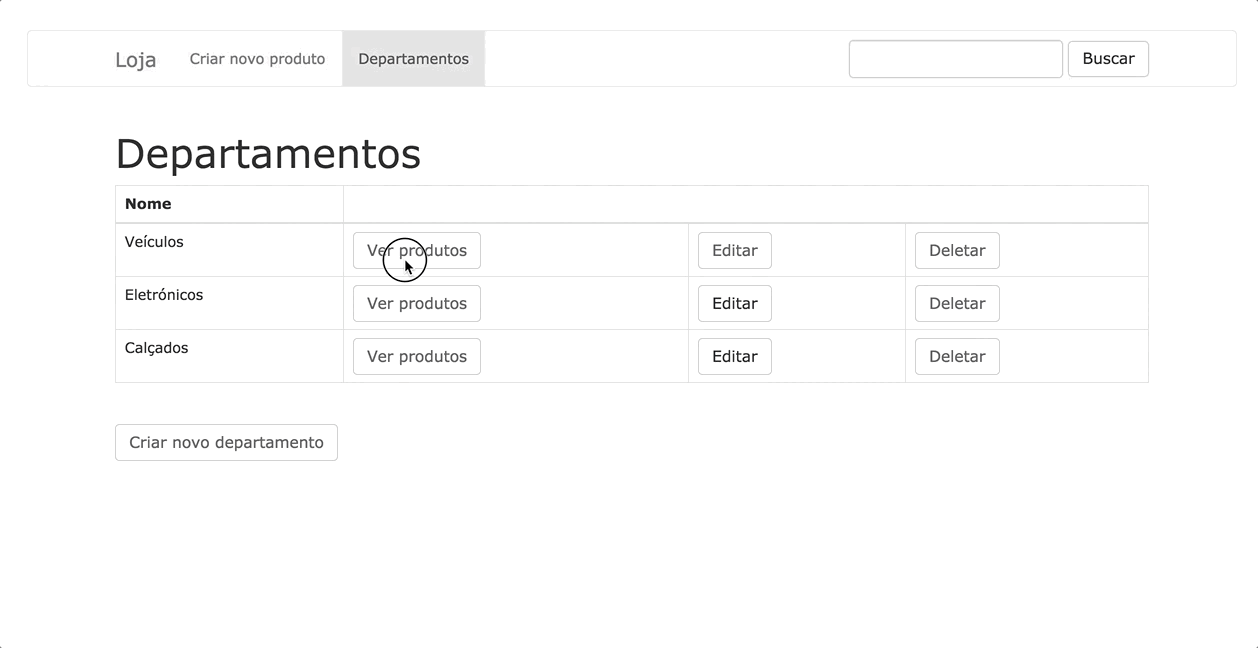This screenshot has width=1258, height=648.
Task: Select the Departamentos navigation tab
Action: point(413,59)
